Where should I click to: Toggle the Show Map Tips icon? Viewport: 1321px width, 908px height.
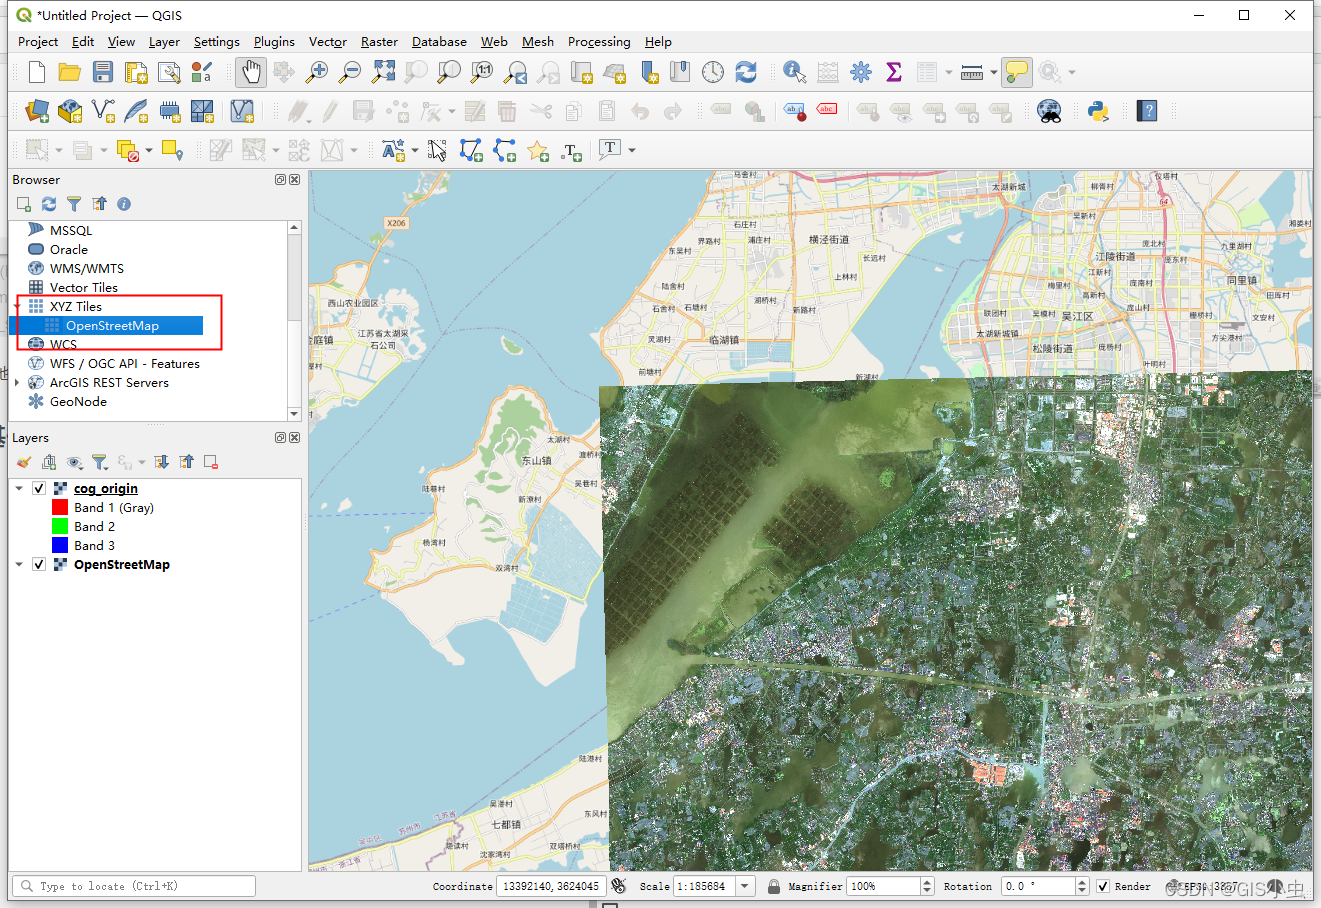[x=1016, y=72]
